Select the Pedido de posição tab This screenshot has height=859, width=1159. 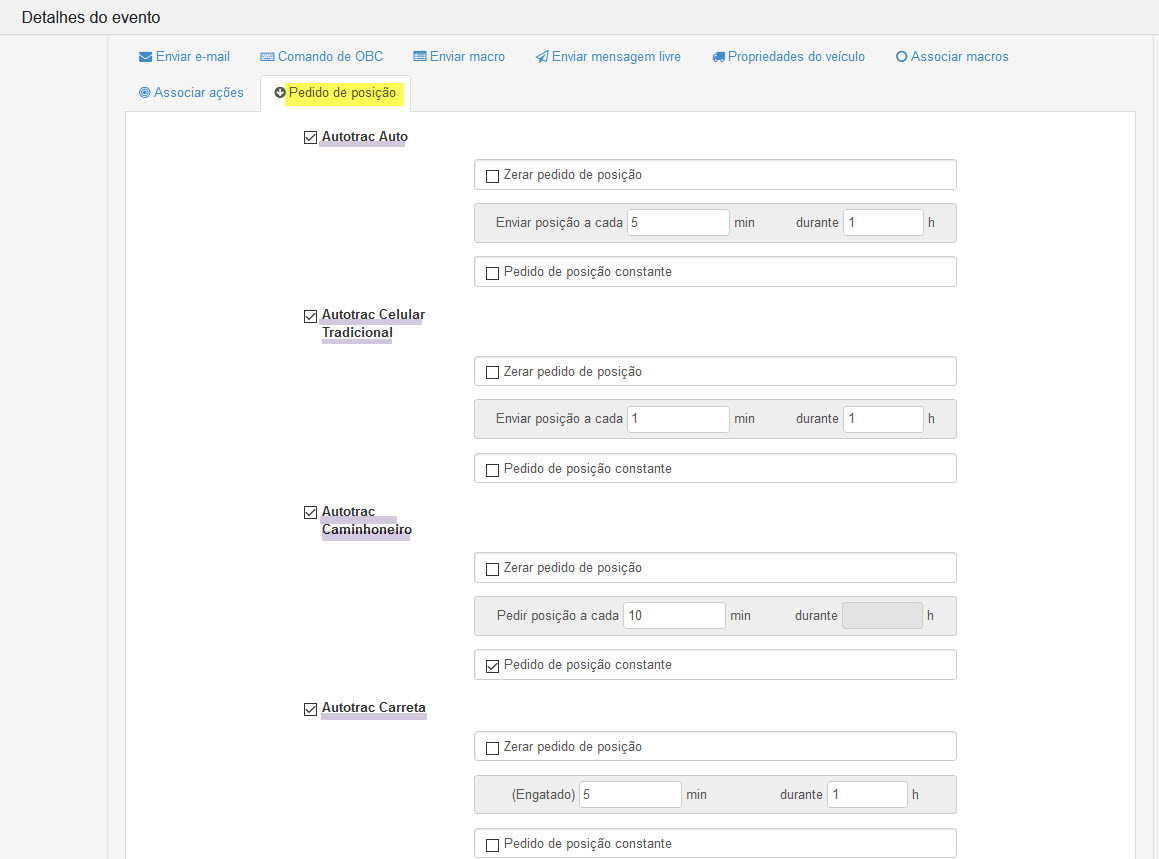pos(336,93)
